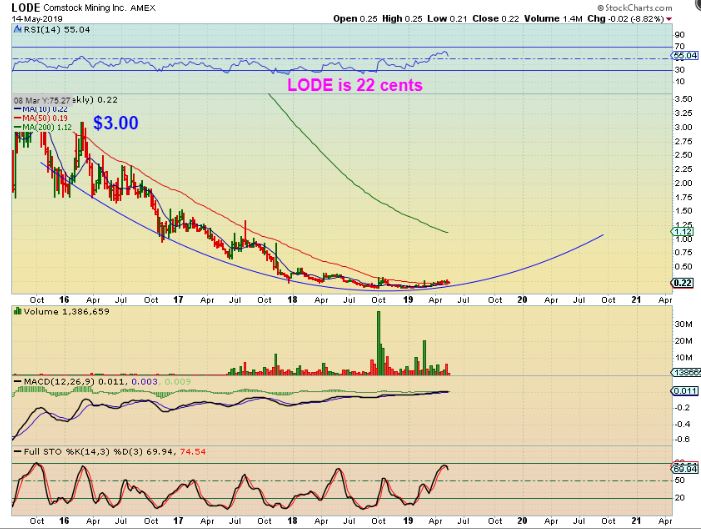Select the 14-May-2019 date text
Viewport: 701px width, 529px height.
[37, 19]
